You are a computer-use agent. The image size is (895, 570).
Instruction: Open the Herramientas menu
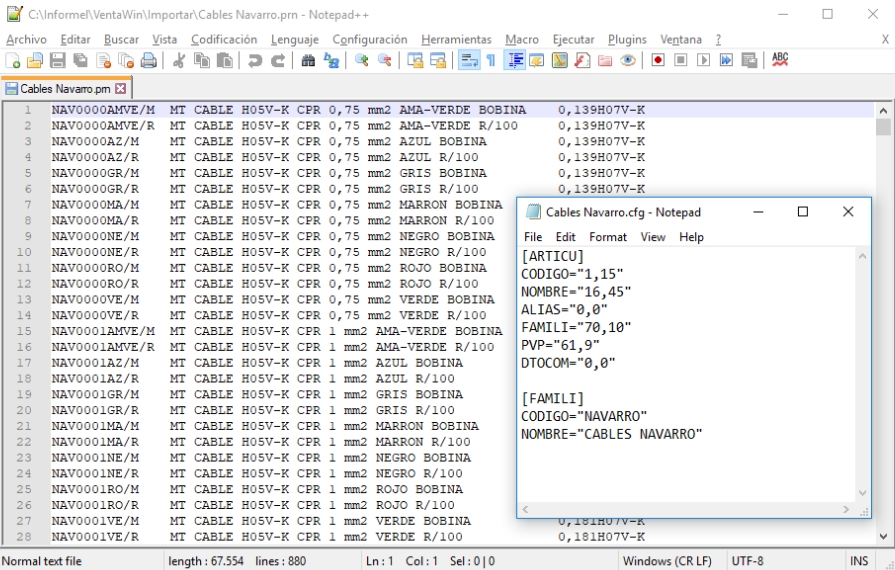[x=456, y=39]
